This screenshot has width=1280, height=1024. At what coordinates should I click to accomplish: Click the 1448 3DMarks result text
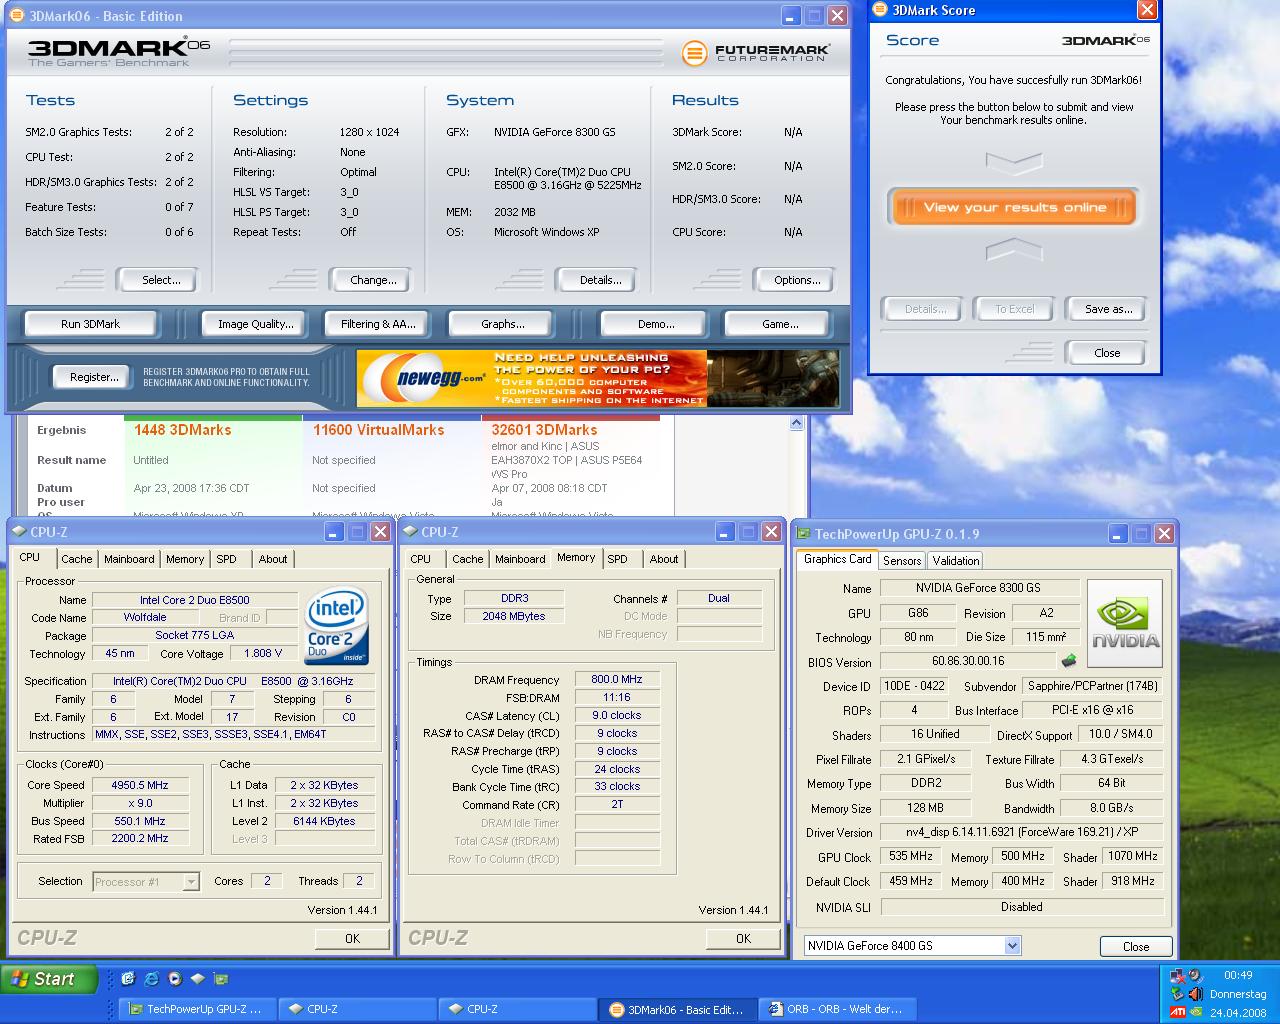click(182, 430)
